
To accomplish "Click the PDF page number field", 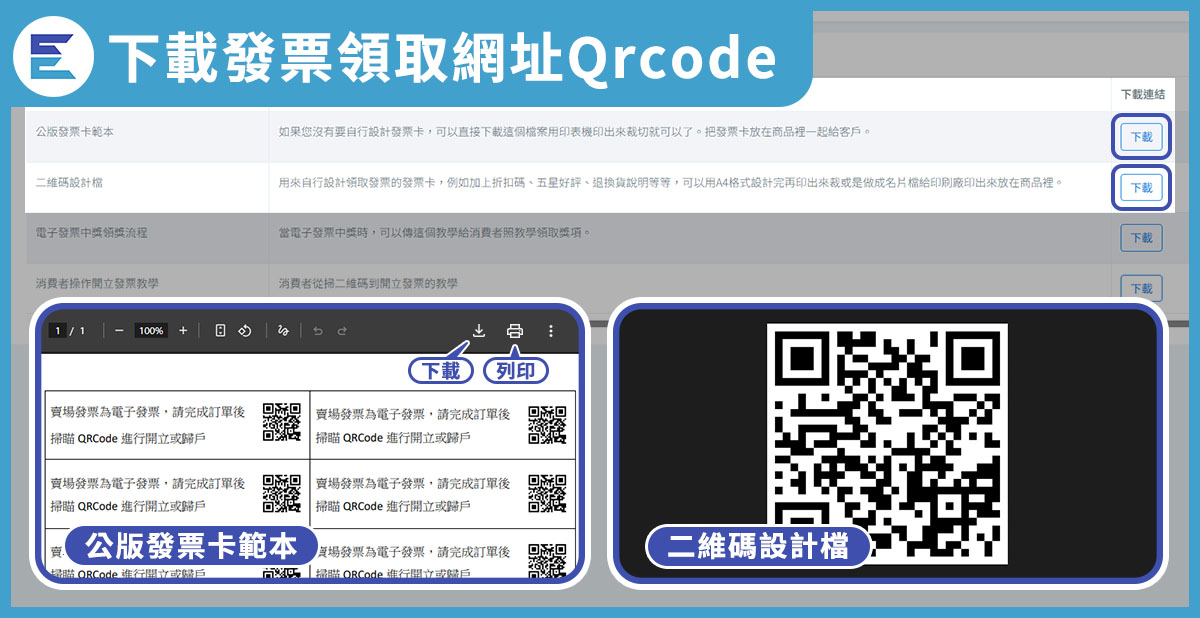I will click(x=59, y=330).
